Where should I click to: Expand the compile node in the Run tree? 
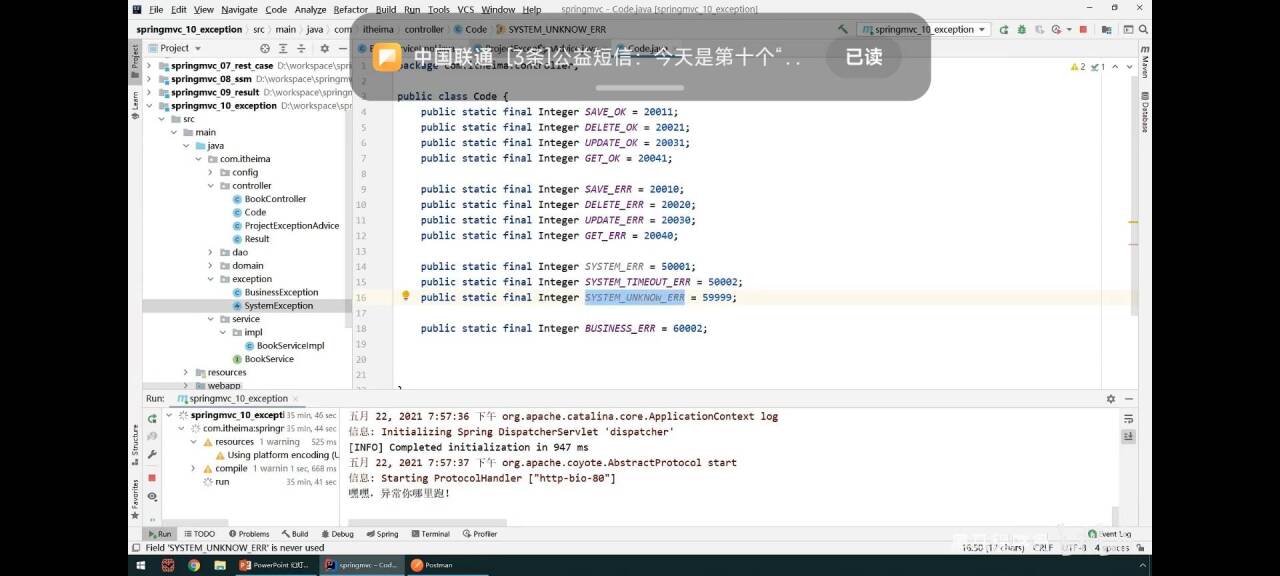click(x=193, y=468)
